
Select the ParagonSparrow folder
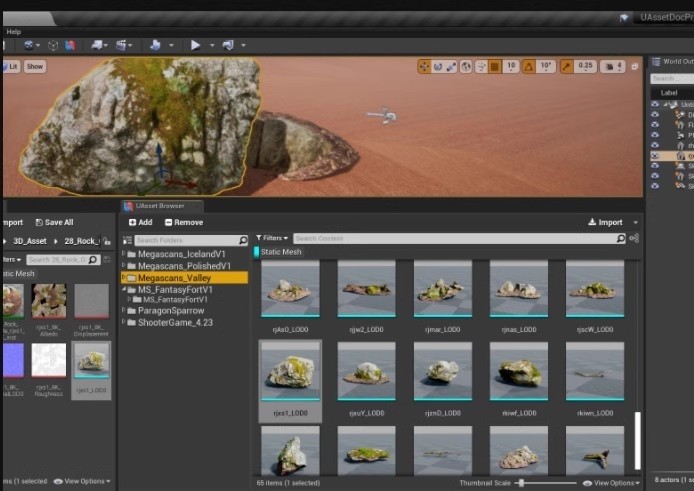click(x=171, y=310)
